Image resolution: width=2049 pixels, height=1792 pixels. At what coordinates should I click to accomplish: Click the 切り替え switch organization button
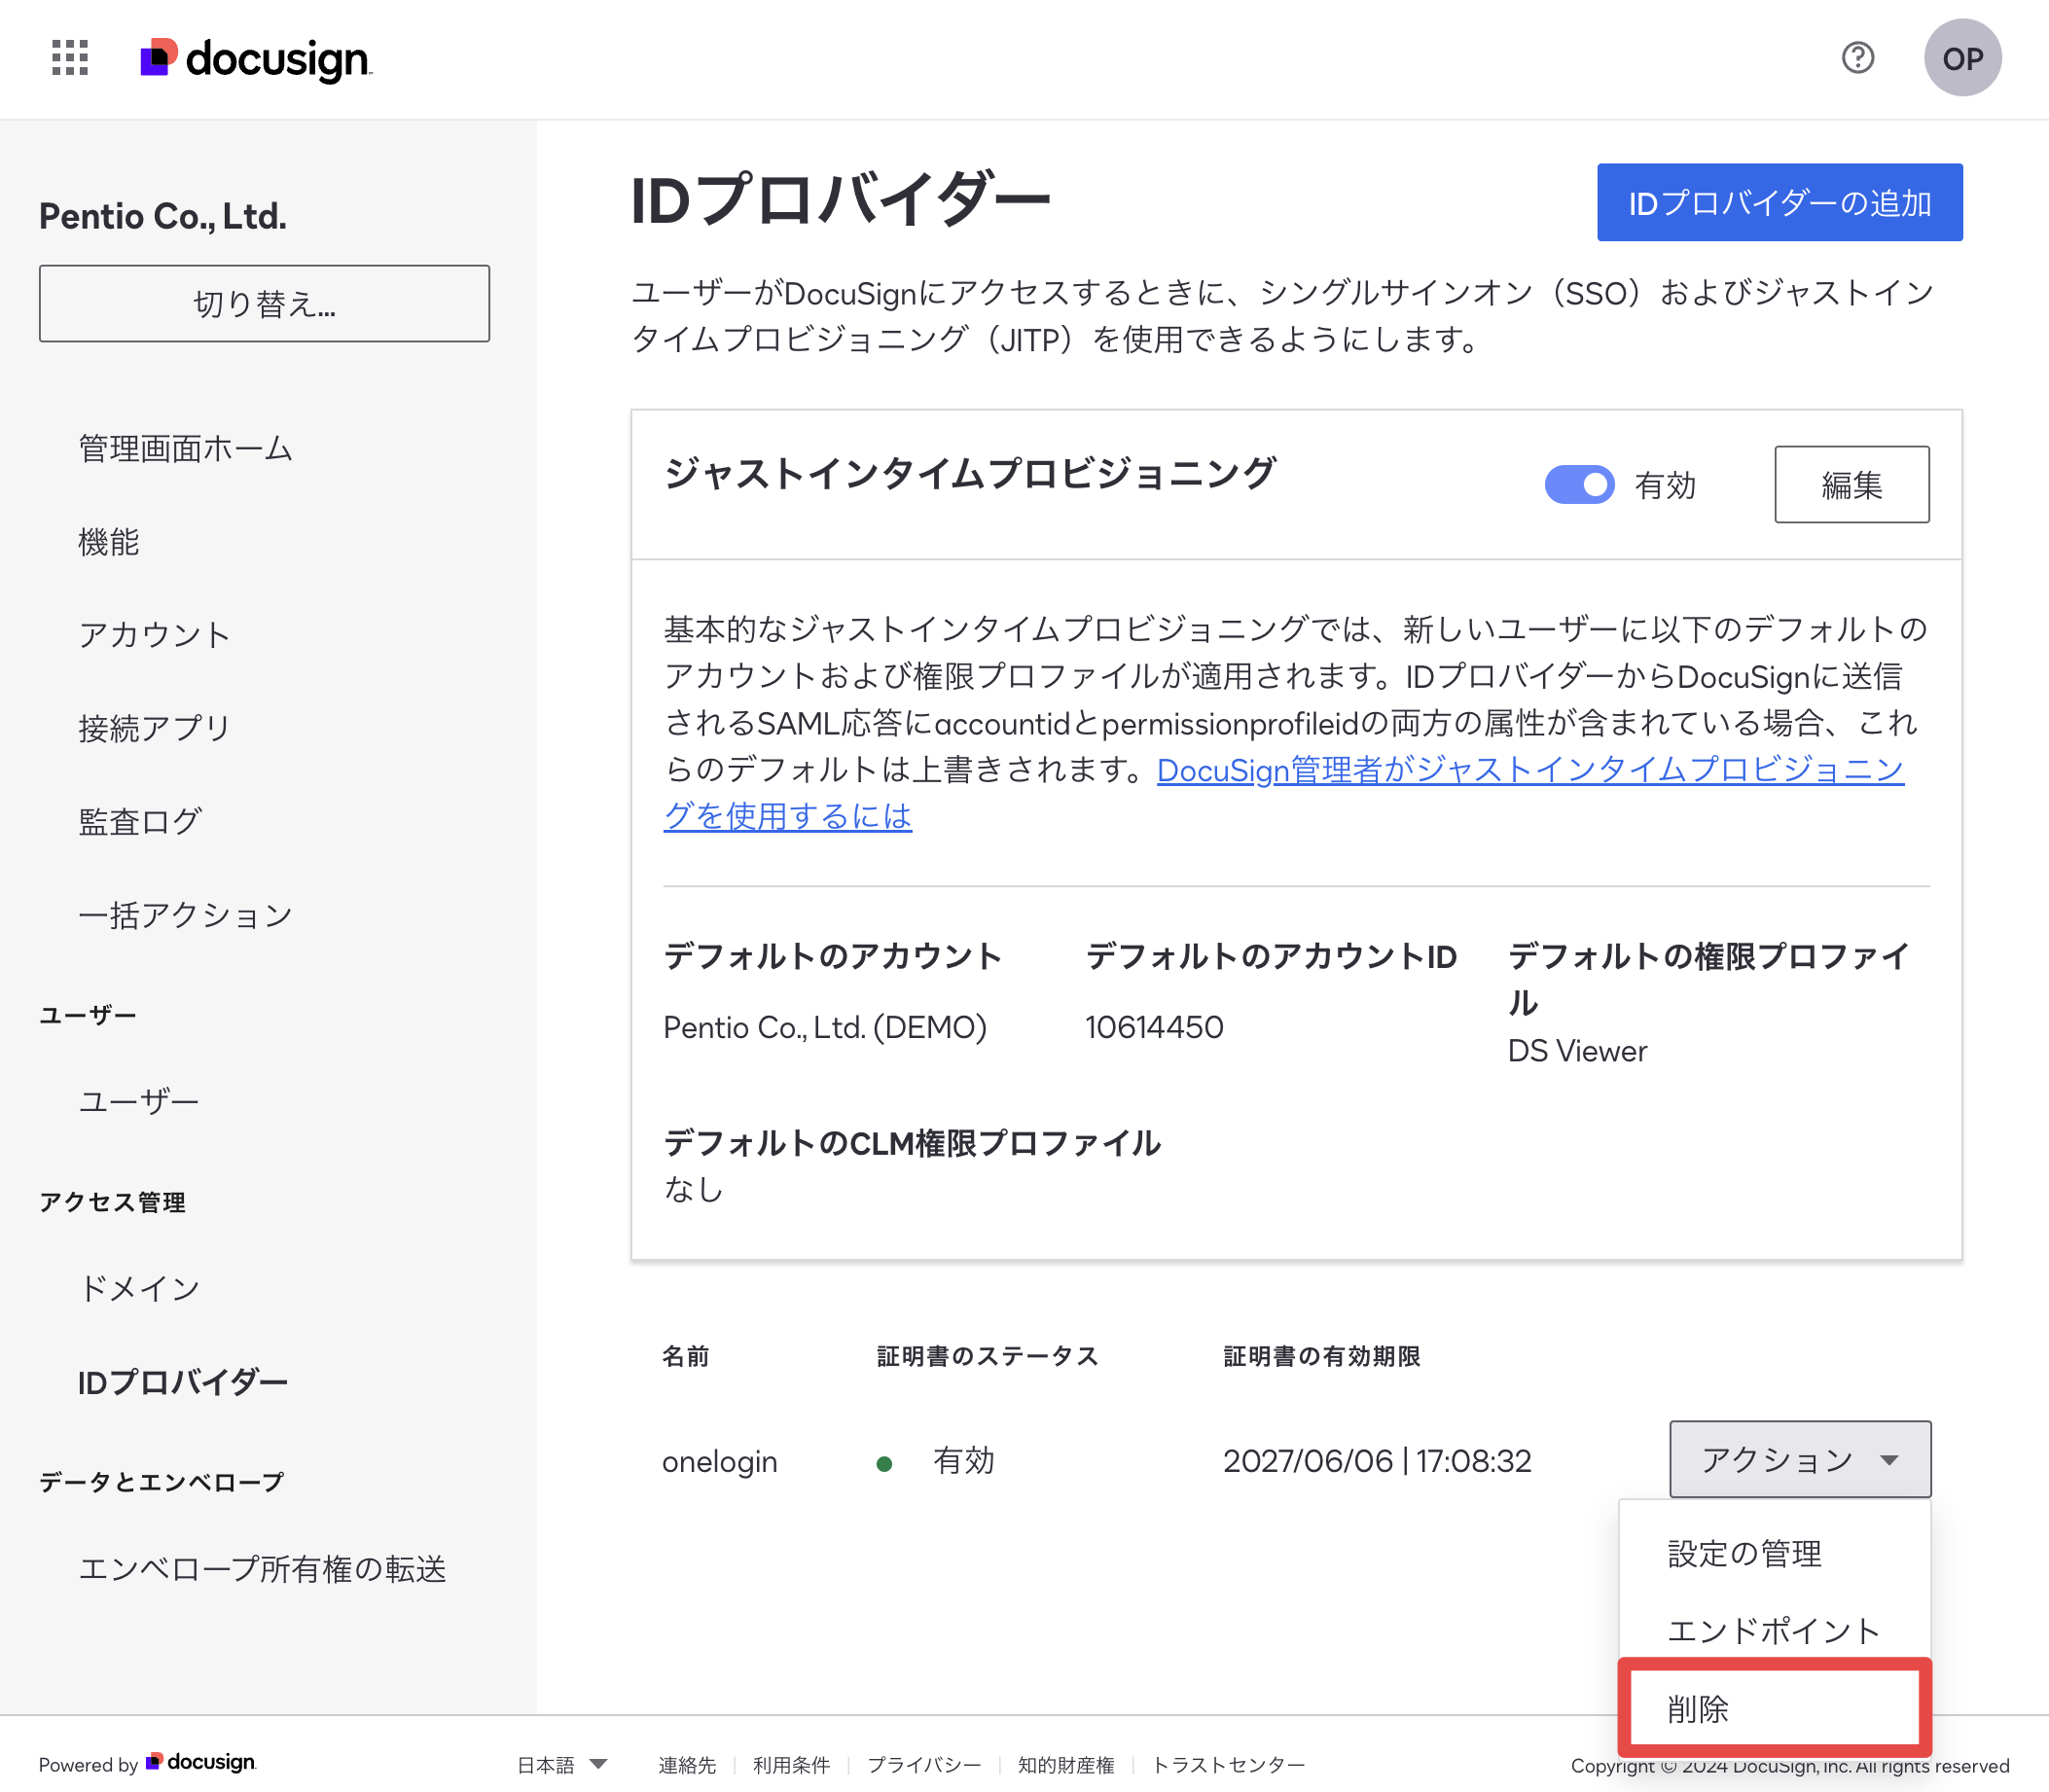tap(264, 304)
